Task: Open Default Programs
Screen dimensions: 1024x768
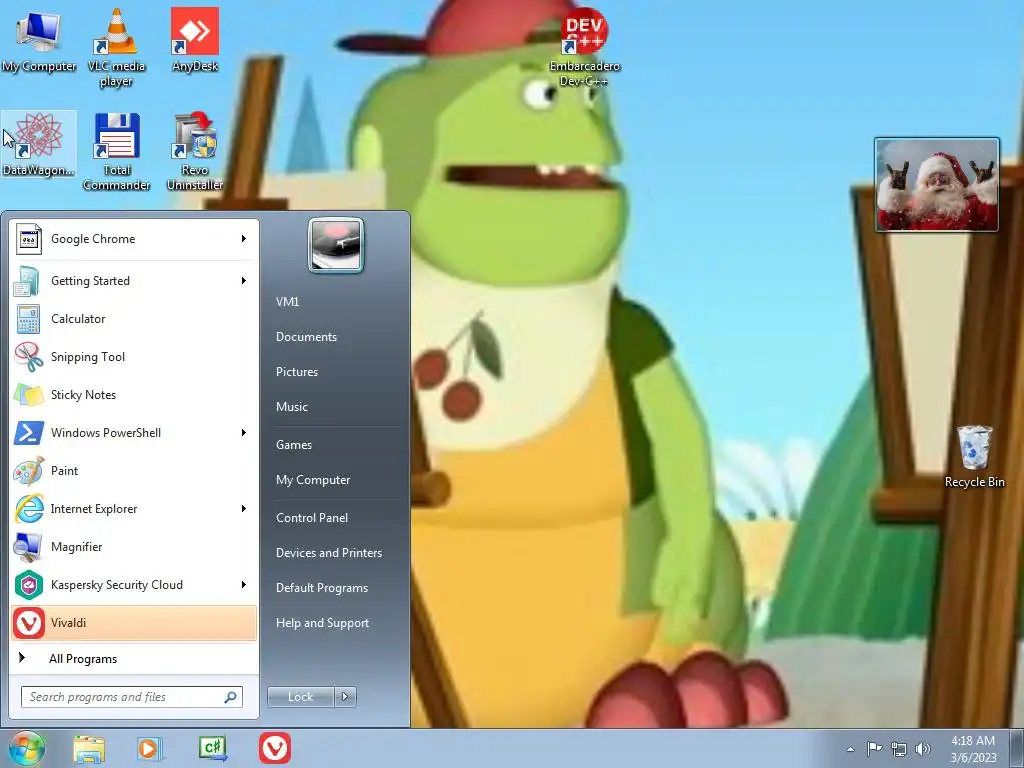Action: (322, 588)
